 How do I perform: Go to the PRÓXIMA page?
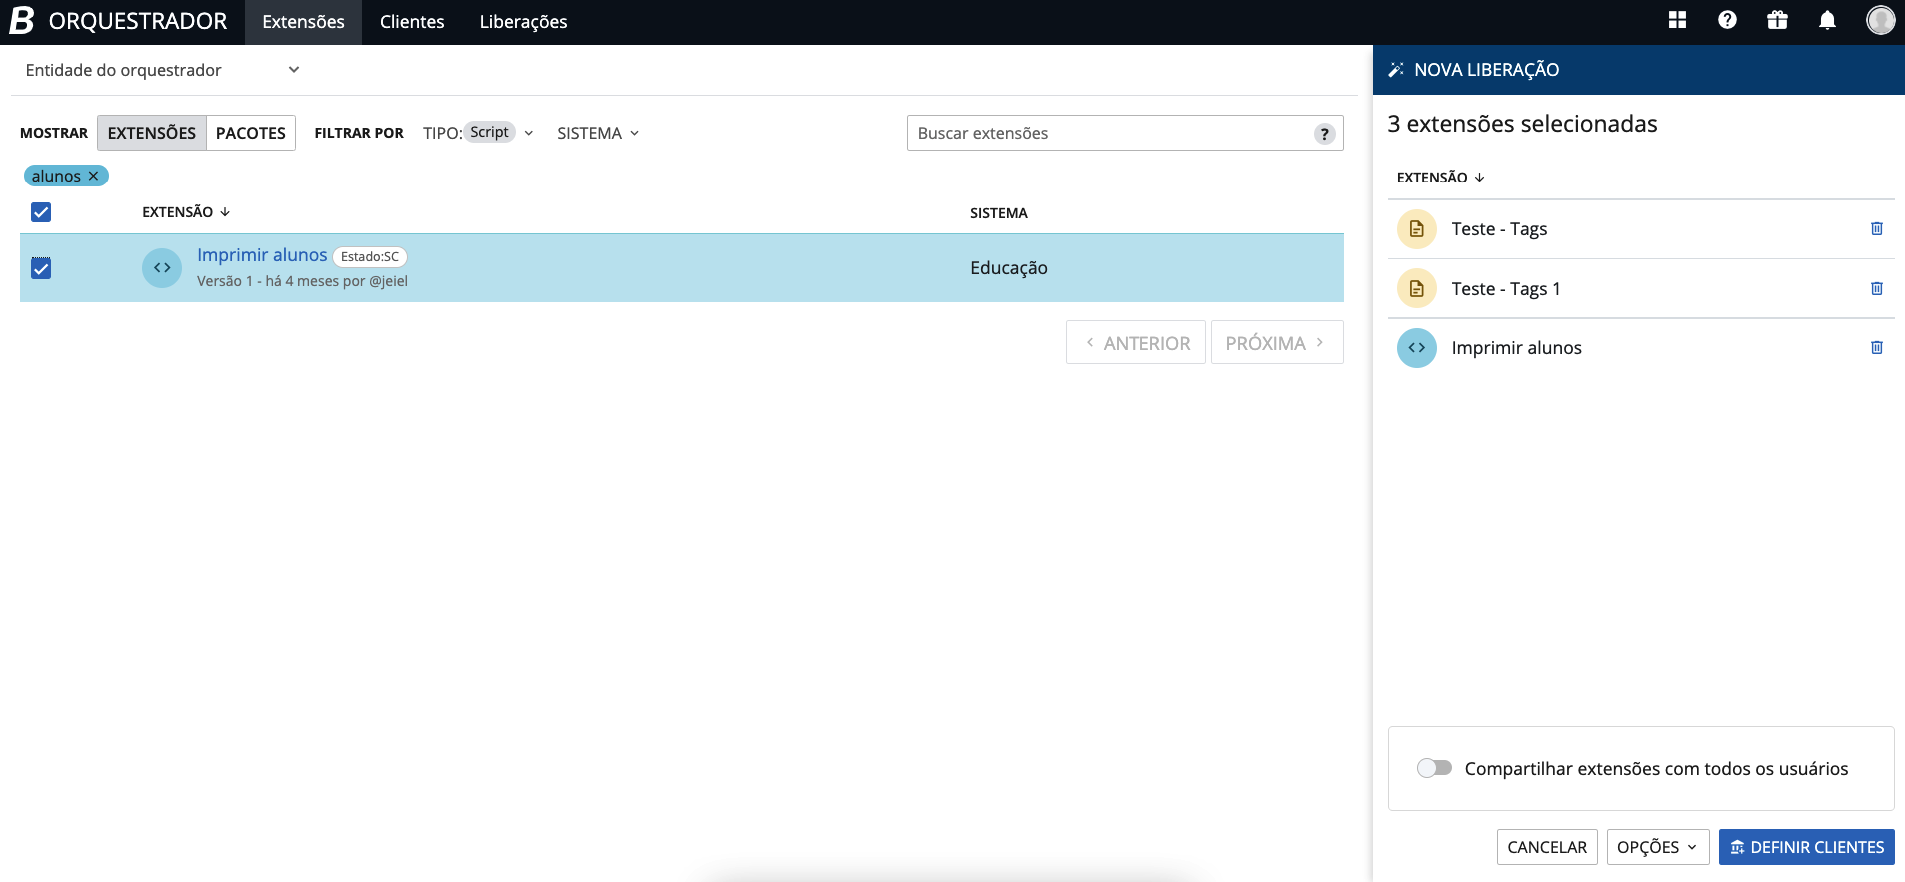(1277, 342)
